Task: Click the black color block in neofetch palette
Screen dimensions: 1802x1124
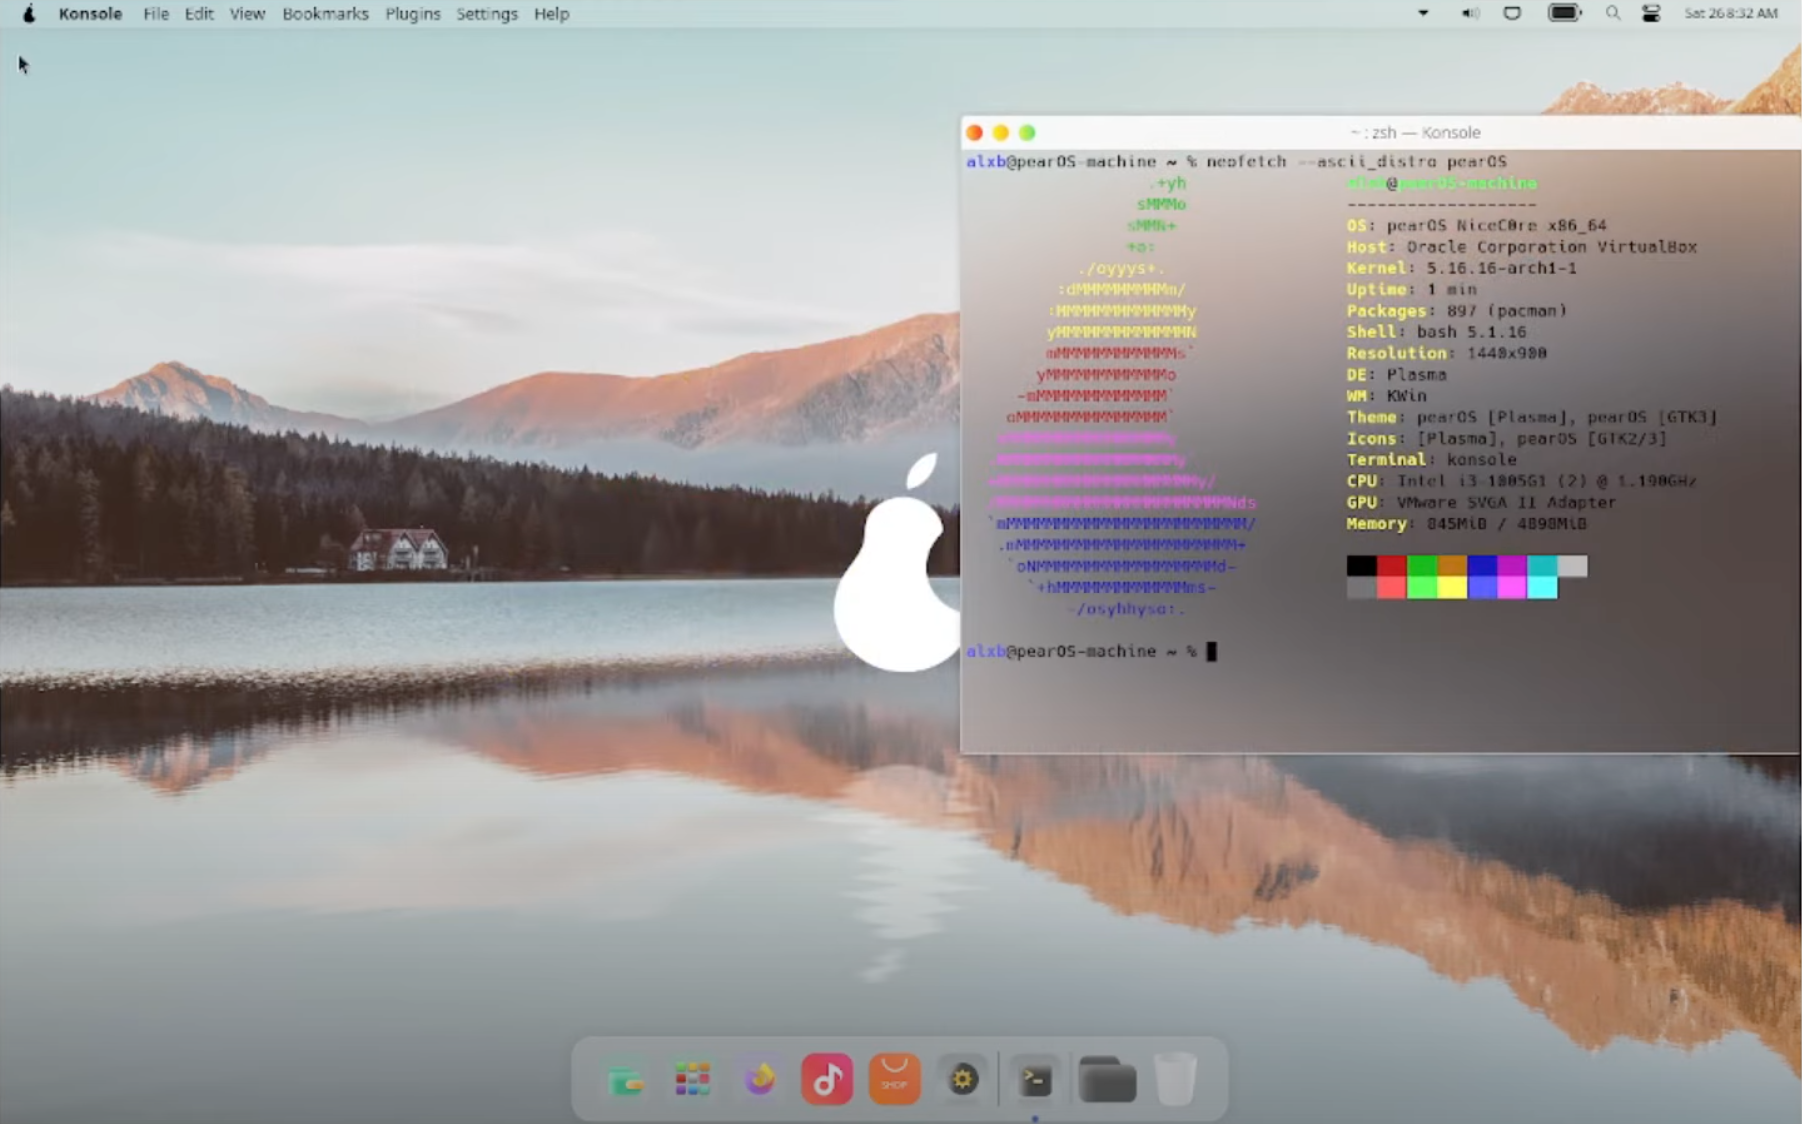Action: [x=1362, y=566]
